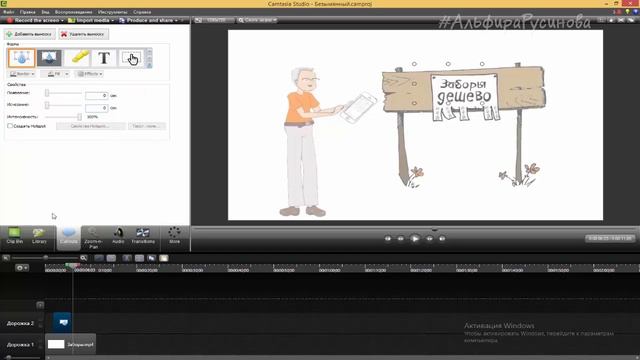Switch to the Library tab
Image resolution: width=640 pixels, height=360 pixels.
click(39, 236)
